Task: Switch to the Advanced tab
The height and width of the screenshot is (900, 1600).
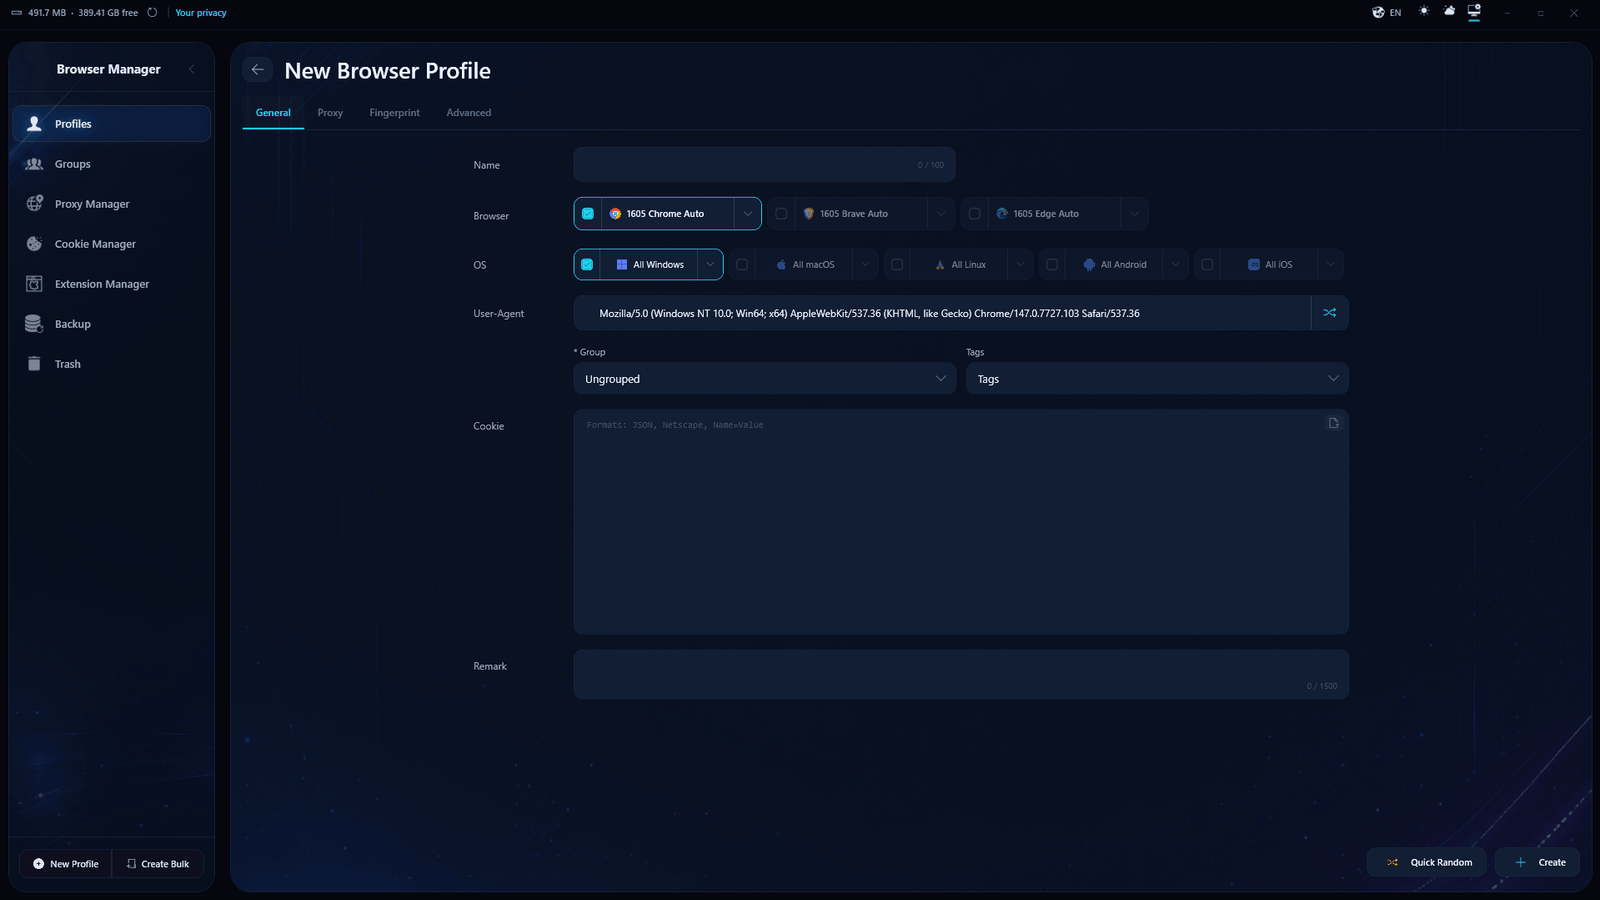Action: (469, 113)
